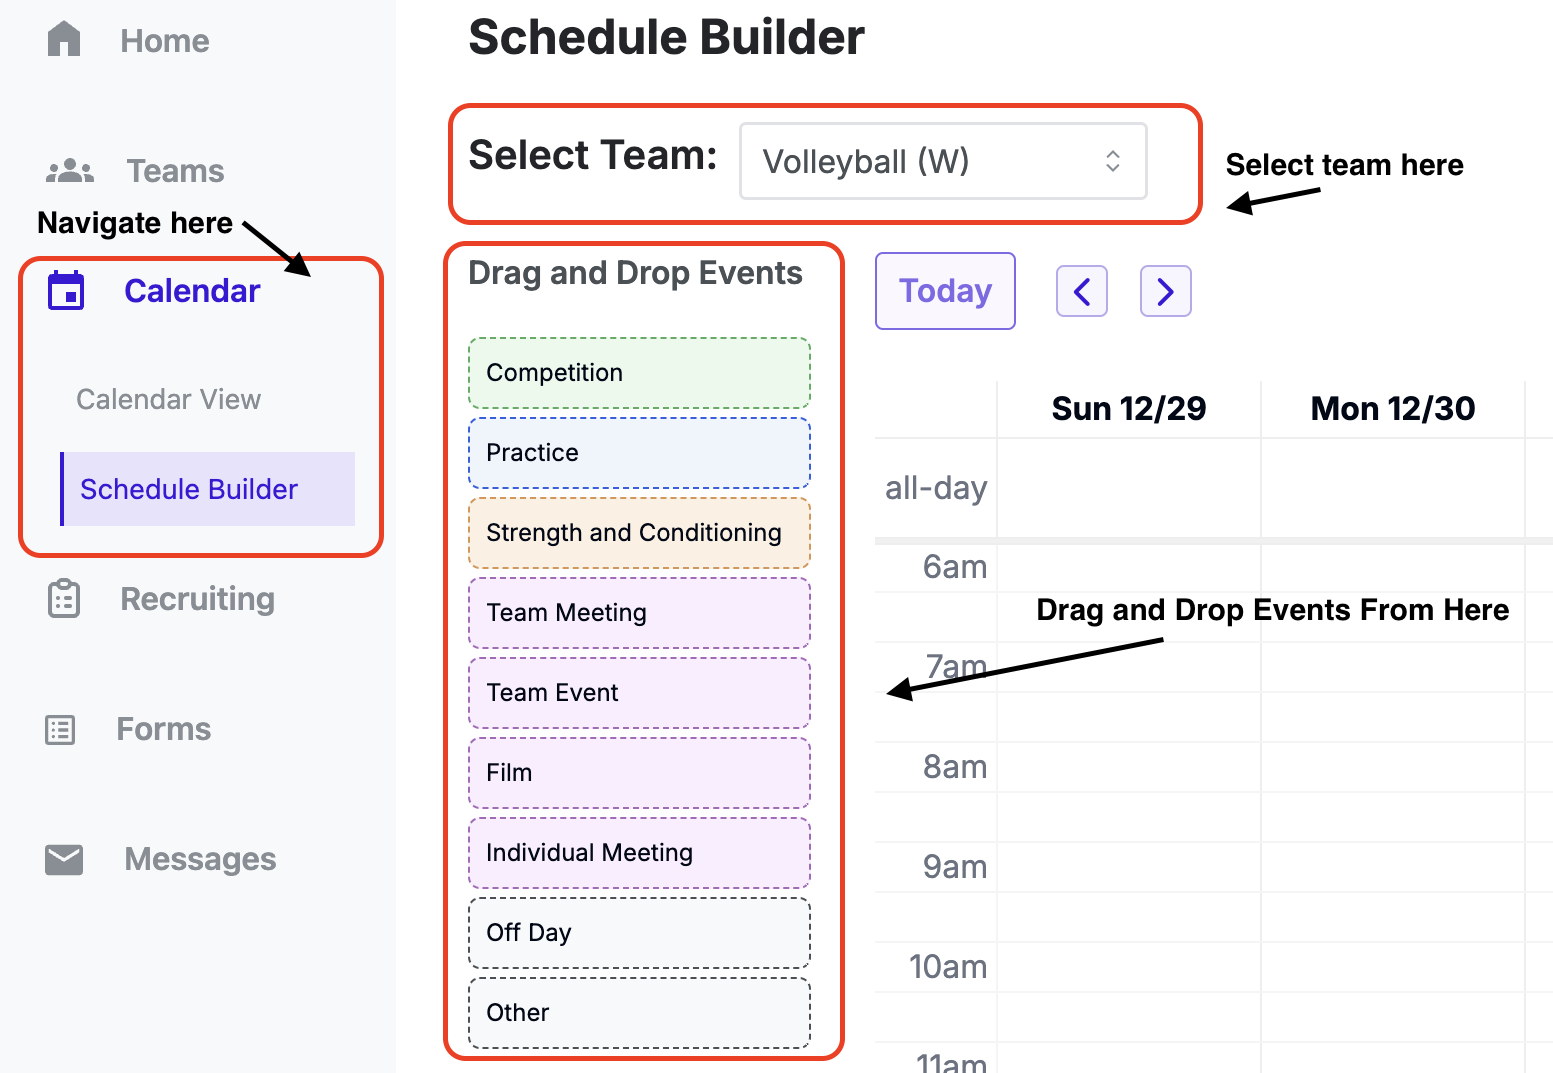
Task: Click the Home house icon
Action: coord(64,40)
